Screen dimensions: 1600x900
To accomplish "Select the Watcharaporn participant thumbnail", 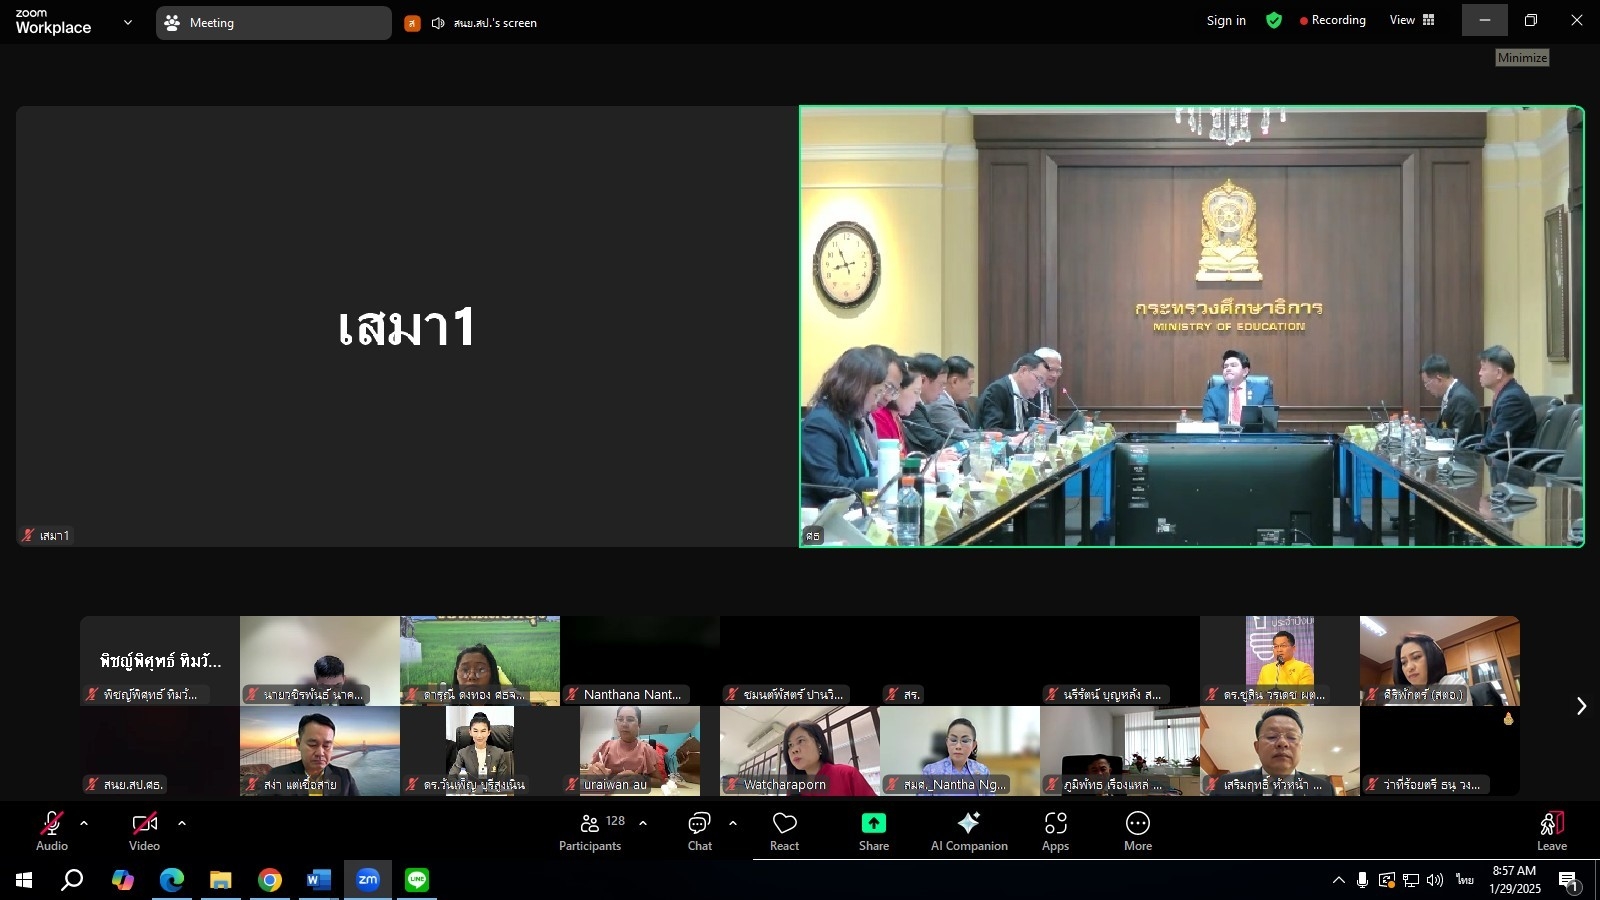I will pyautogui.click(x=800, y=751).
